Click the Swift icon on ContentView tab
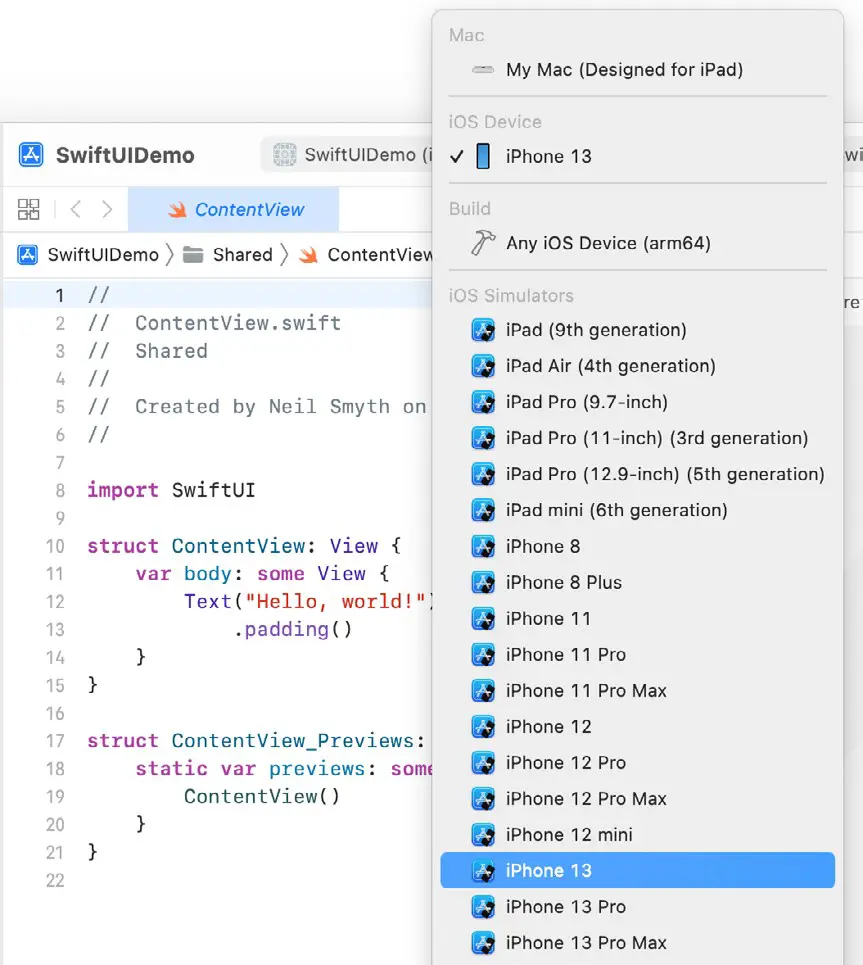Viewport: 863px width, 965px height. pyautogui.click(x=177, y=210)
